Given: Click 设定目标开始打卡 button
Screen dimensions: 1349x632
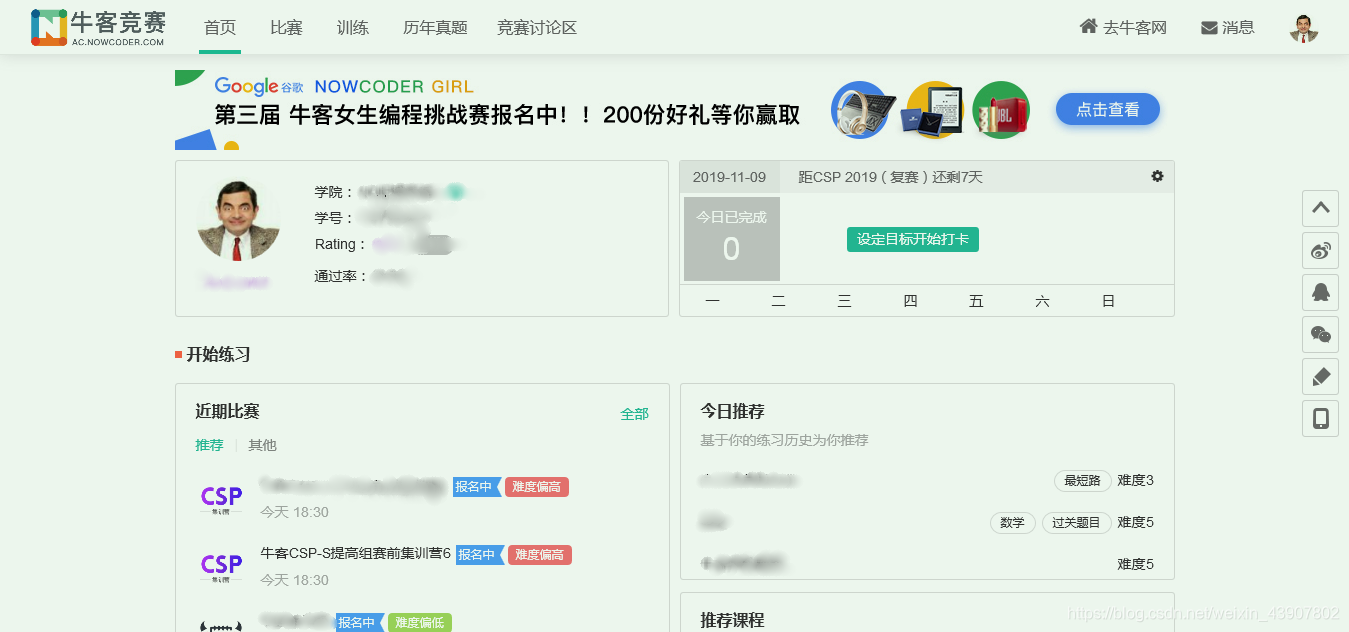Looking at the screenshot, I should 912,240.
